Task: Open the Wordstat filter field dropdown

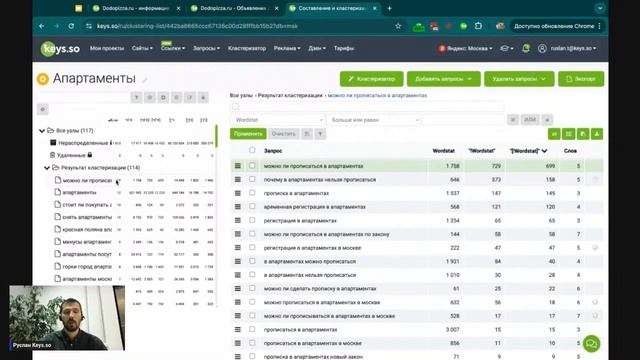Action: coord(278,120)
